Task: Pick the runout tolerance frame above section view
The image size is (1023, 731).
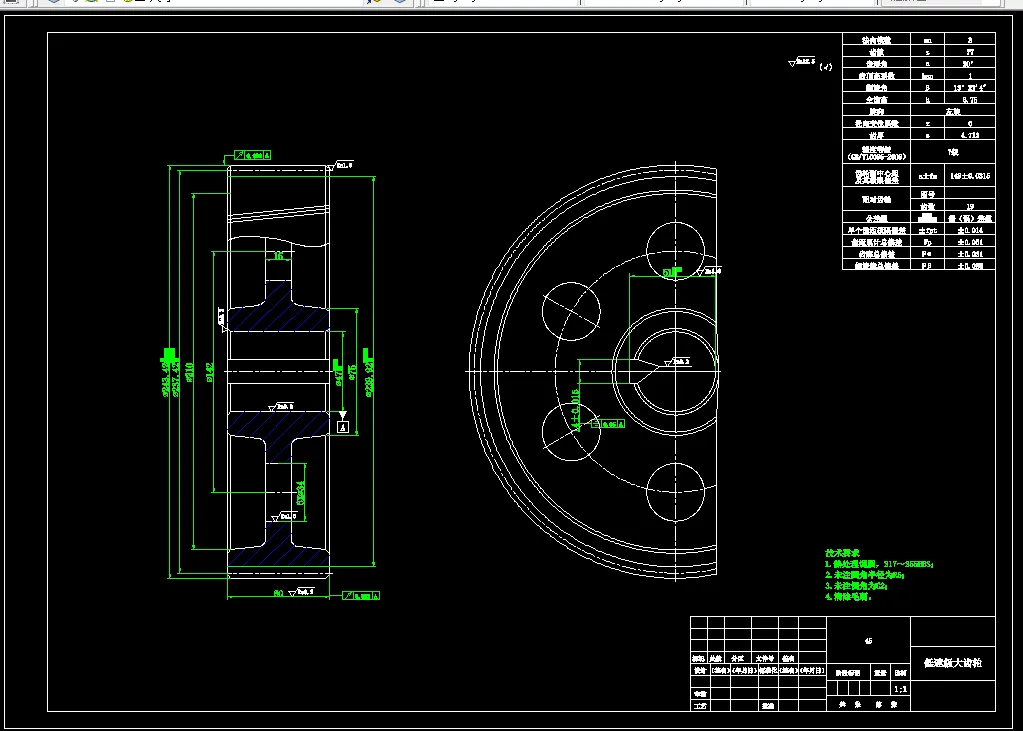Action: (252, 155)
